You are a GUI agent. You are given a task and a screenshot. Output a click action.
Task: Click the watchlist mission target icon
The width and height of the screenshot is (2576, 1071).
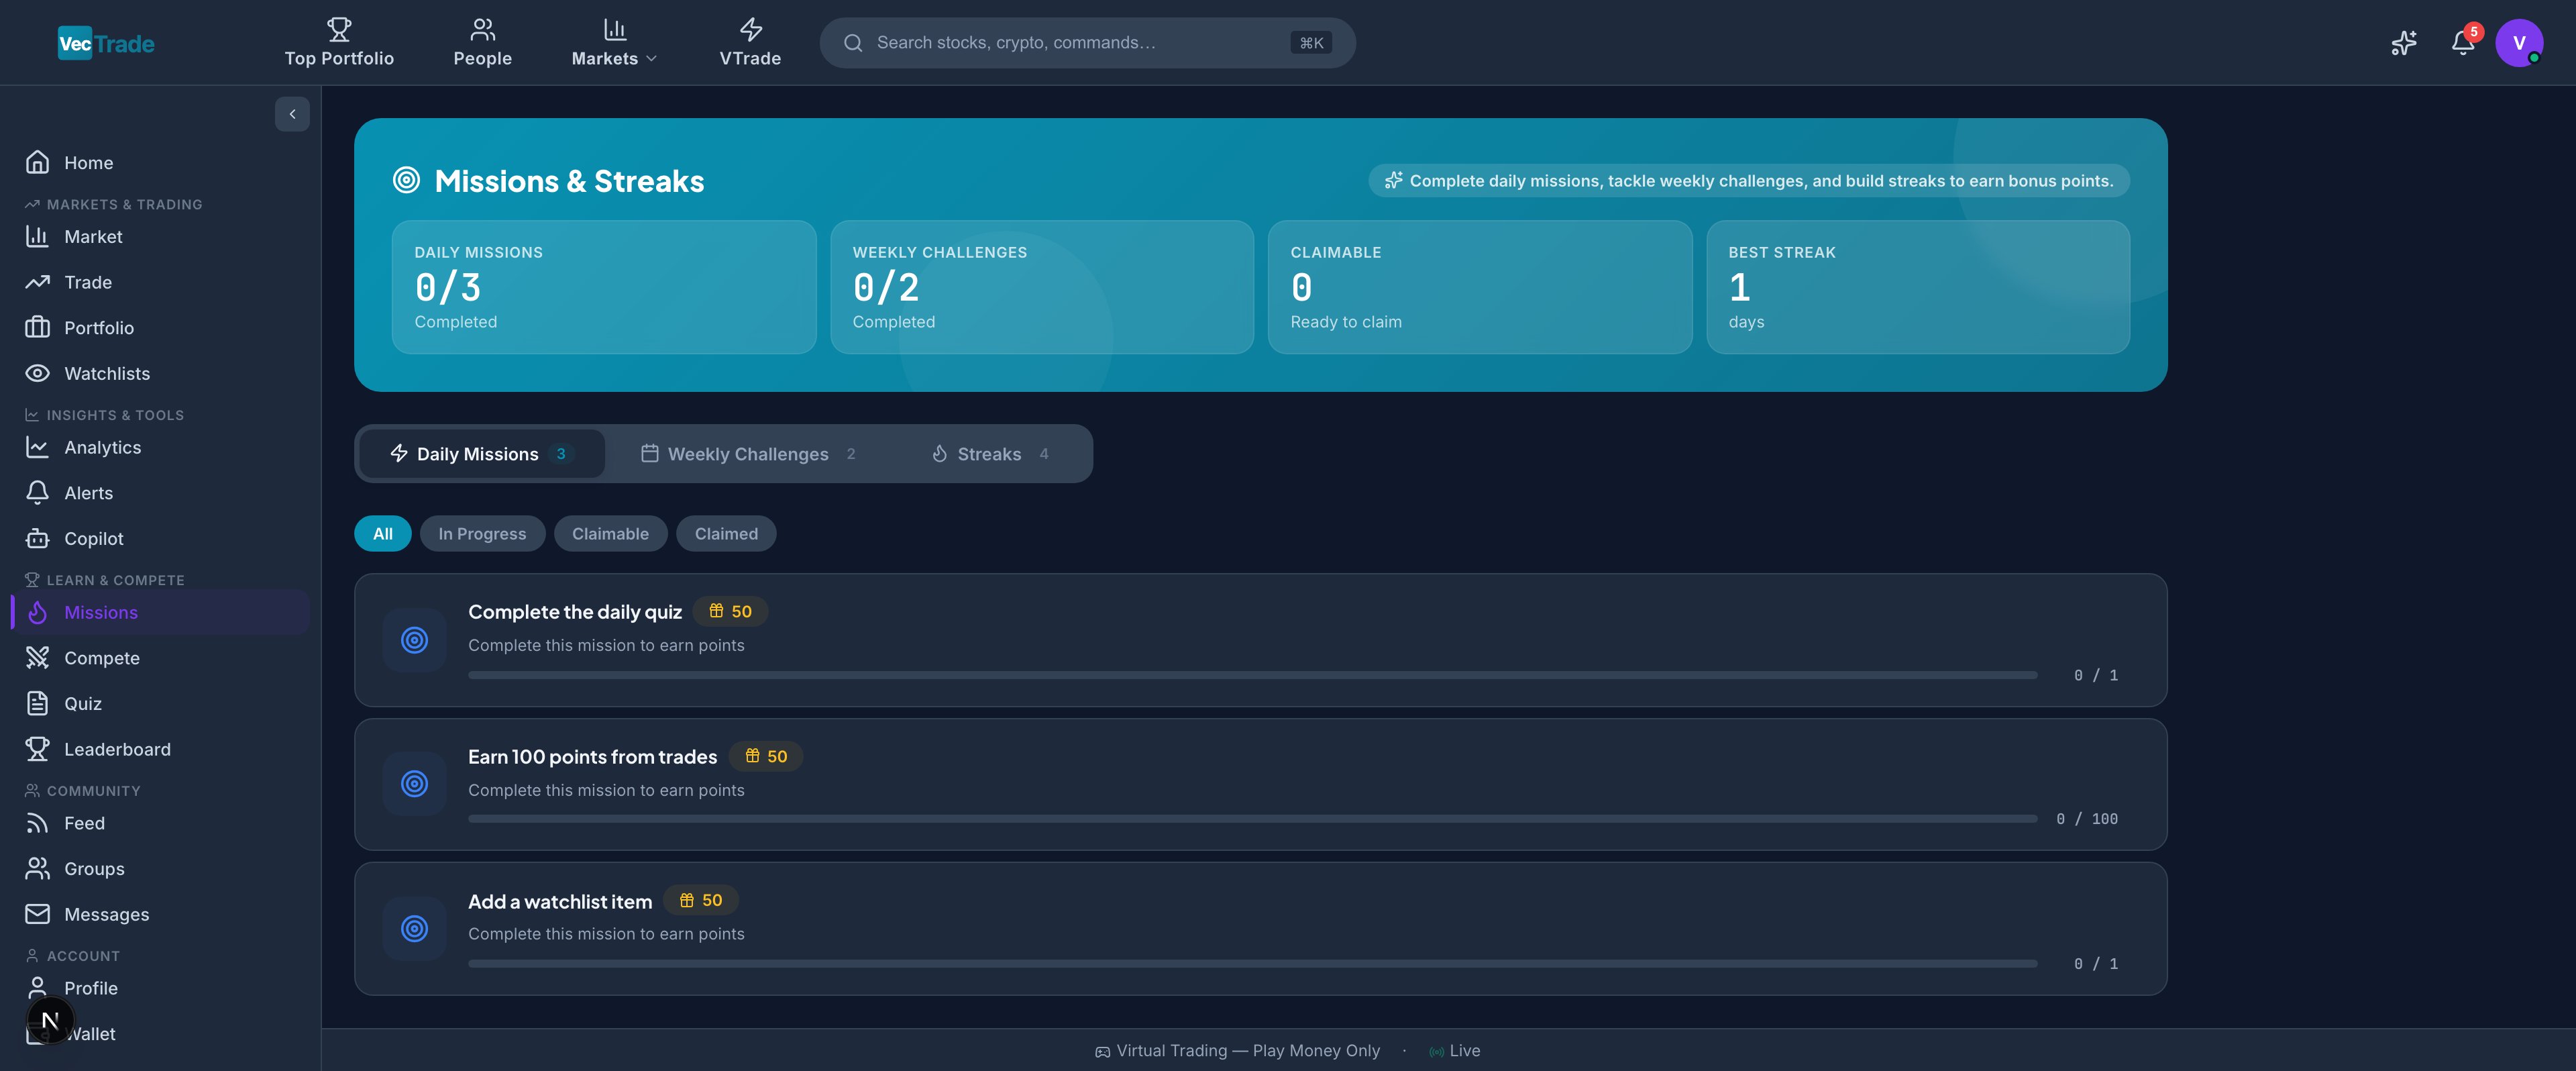pos(414,929)
